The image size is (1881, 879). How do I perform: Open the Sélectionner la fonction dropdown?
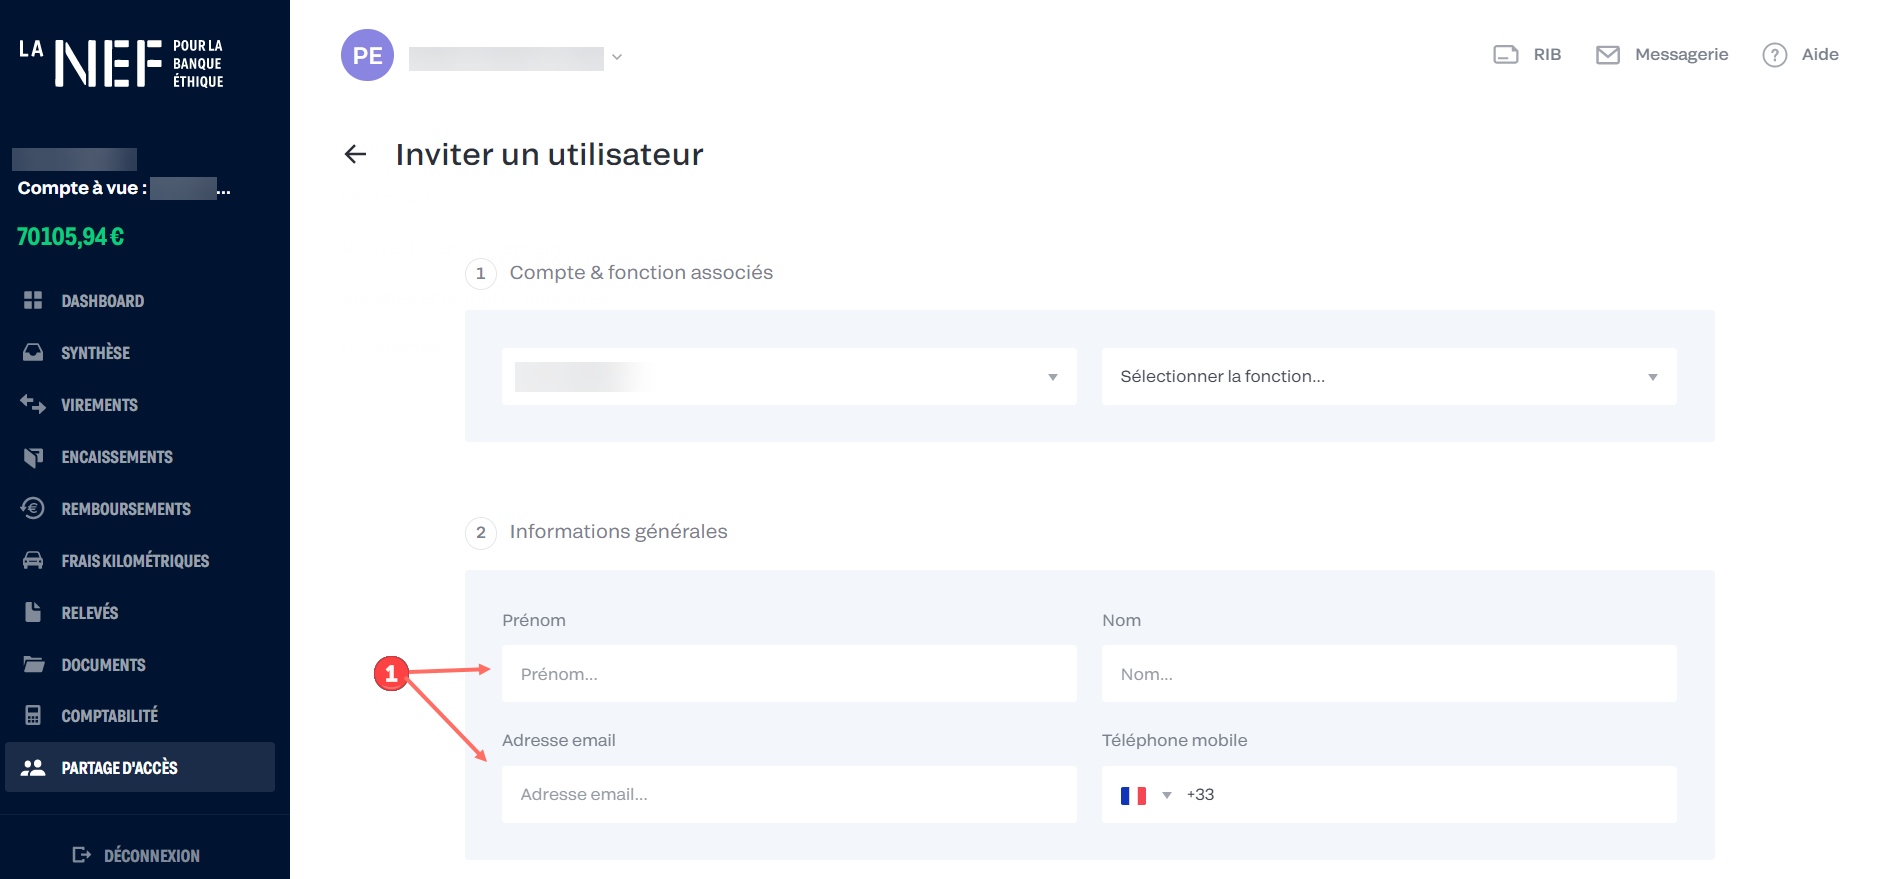[x=1388, y=377]
